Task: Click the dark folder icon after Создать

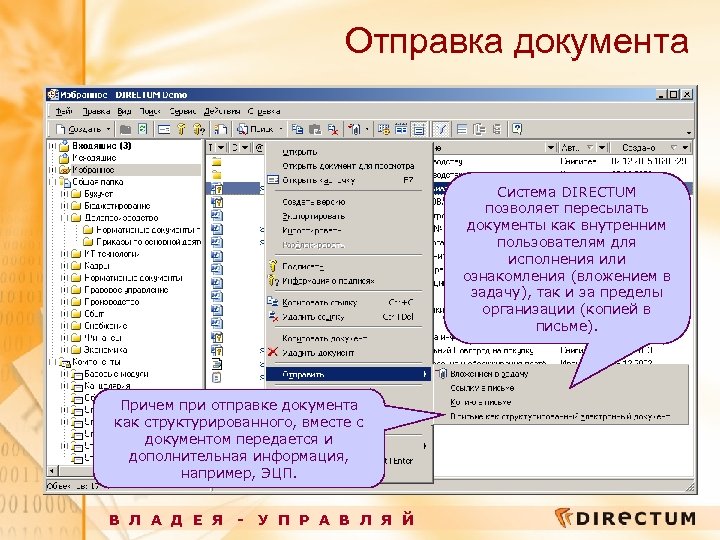Action: 125,129
